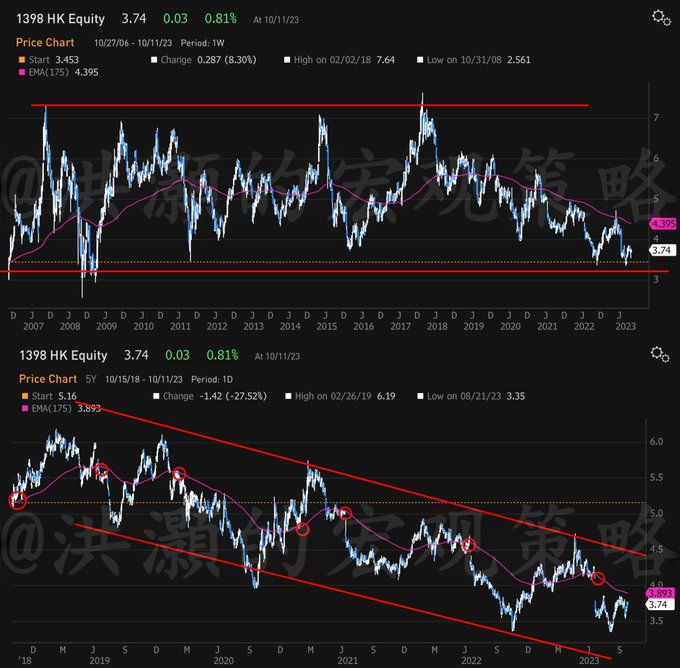Click the 2008 label on upper time axis
680x668 pixels.
coord(70,326)
